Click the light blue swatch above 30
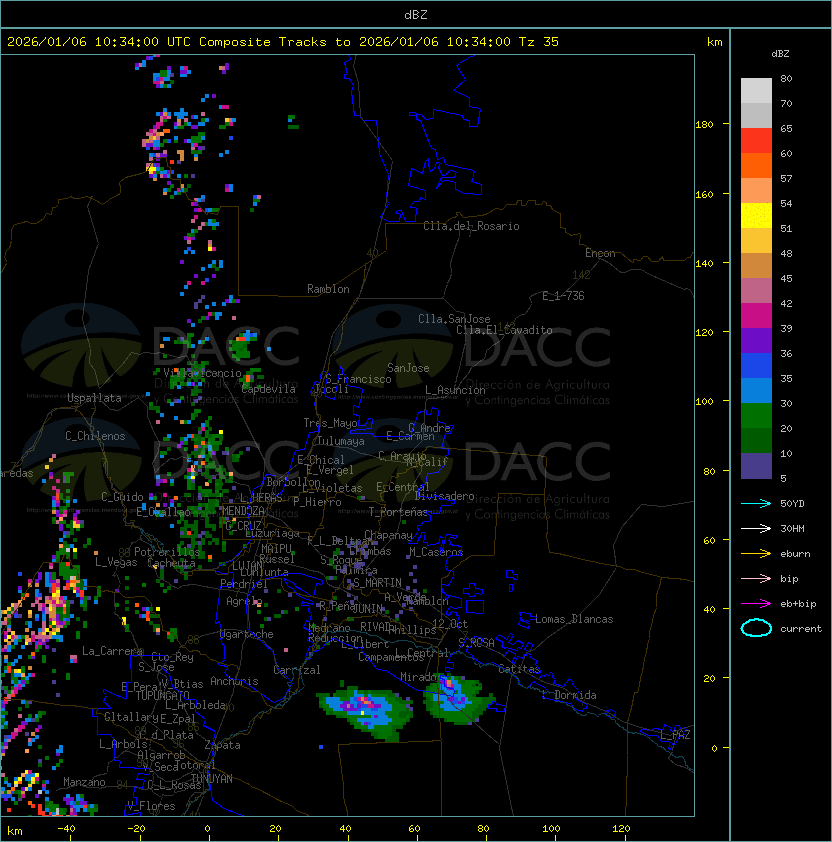This screenshot has width=832, height=842. click(x=756, y=390)
